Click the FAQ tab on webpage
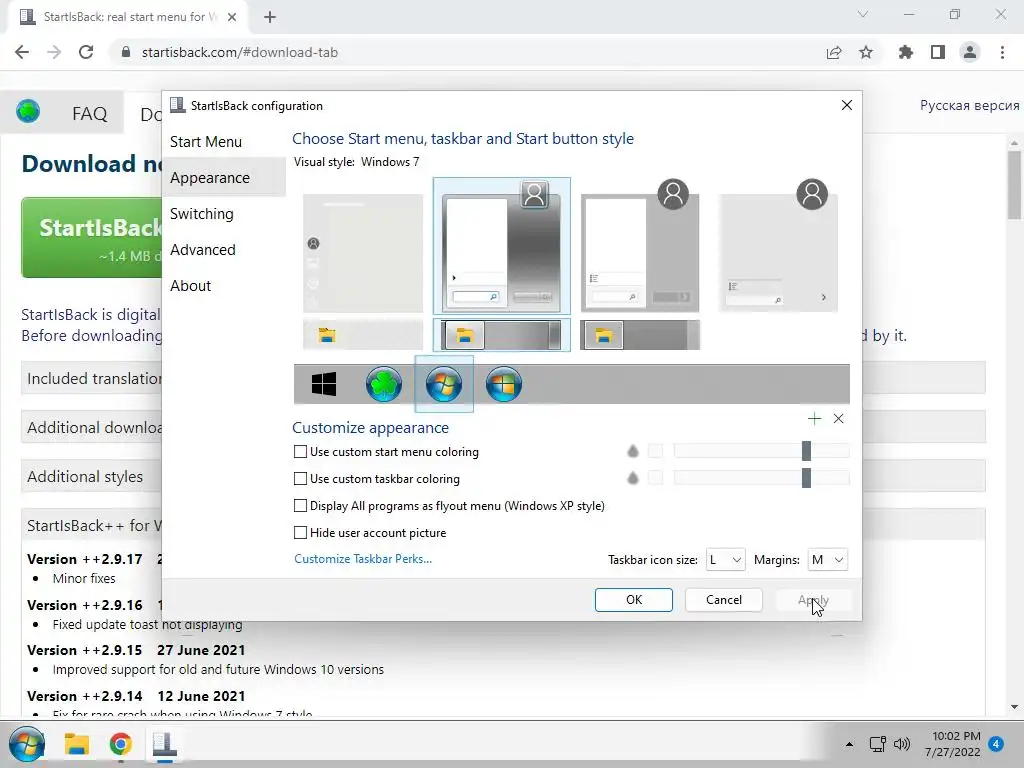This screenshot has height=768, width=1024. point(89,114)
